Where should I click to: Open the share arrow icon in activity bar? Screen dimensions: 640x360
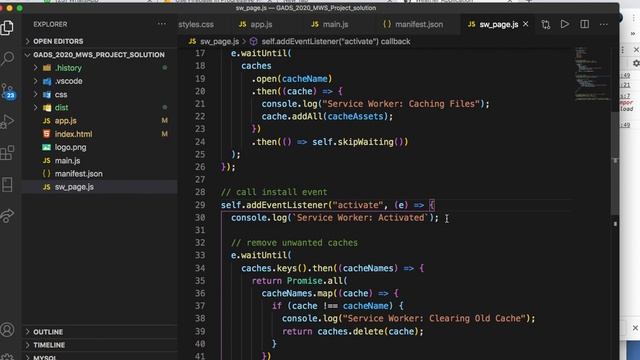click(x=7, y=216)
